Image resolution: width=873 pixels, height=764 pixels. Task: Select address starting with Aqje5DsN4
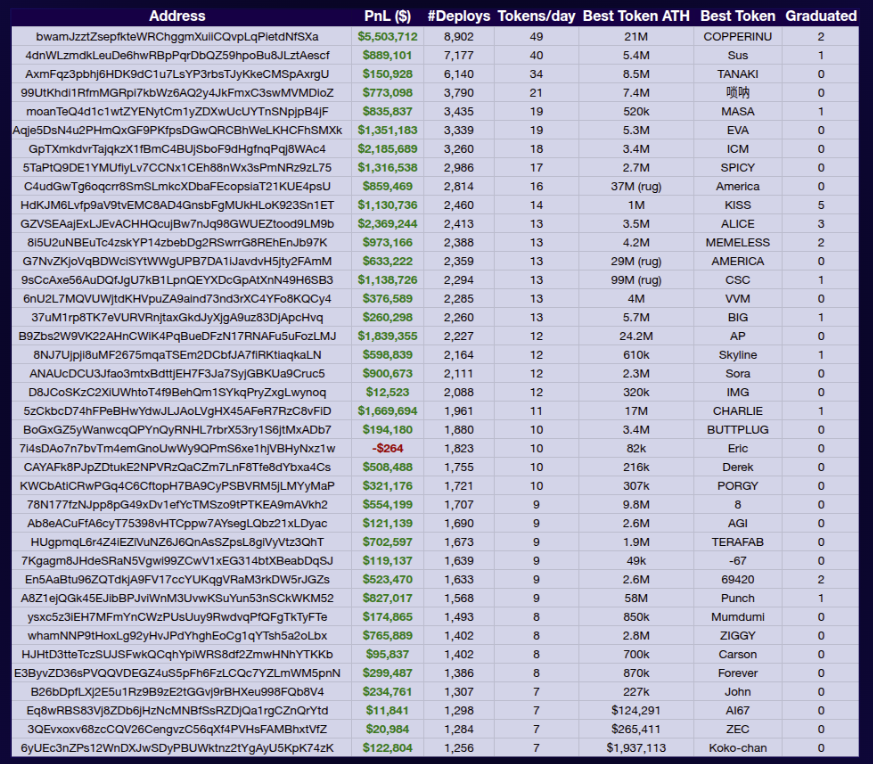177,130
